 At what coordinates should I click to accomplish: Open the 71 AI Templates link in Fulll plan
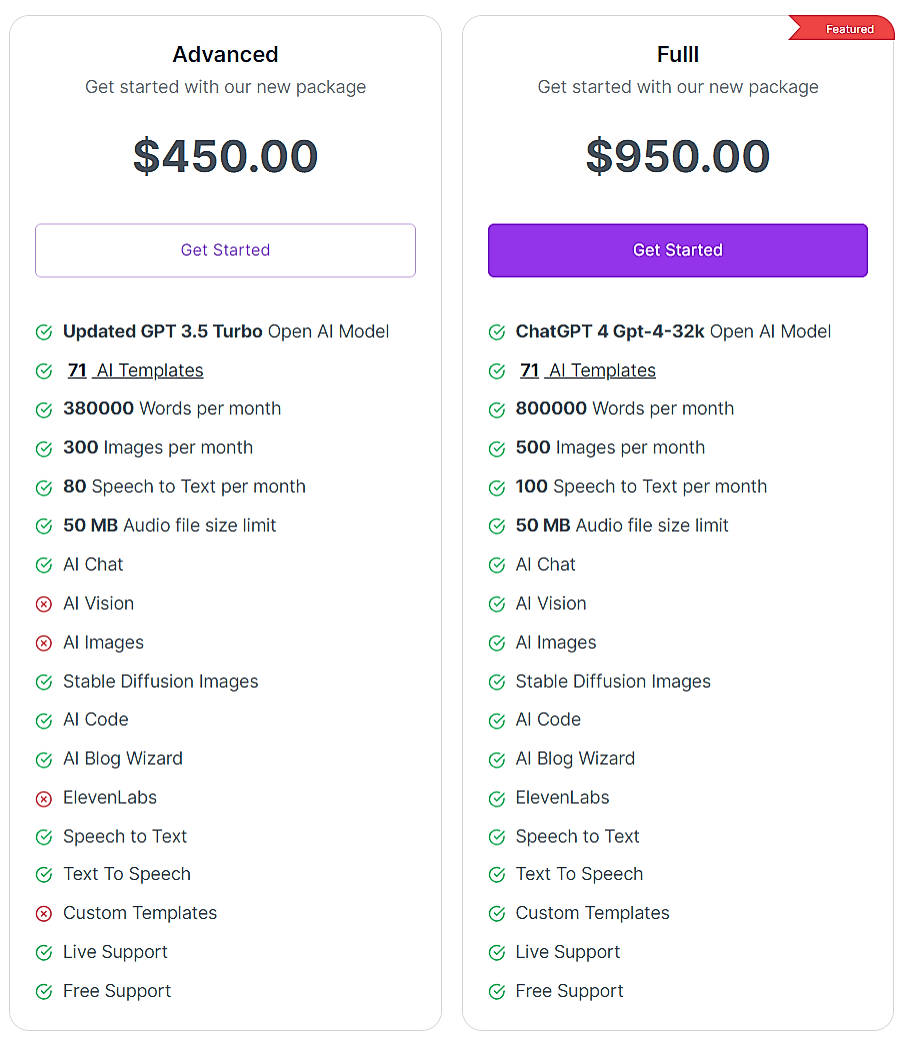tap(587, 370)
